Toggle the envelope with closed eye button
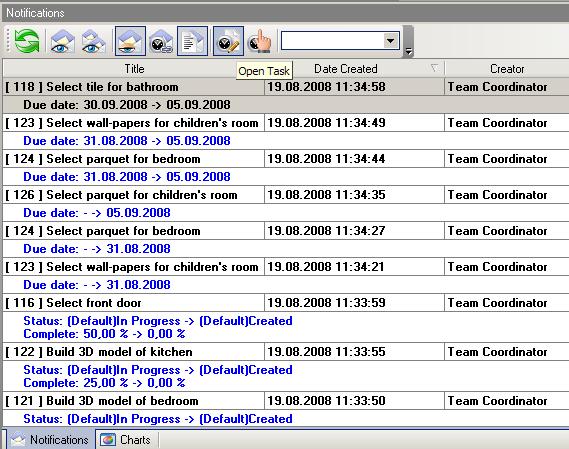The height and width of the screenshot is (449, 569). [130, 41]
